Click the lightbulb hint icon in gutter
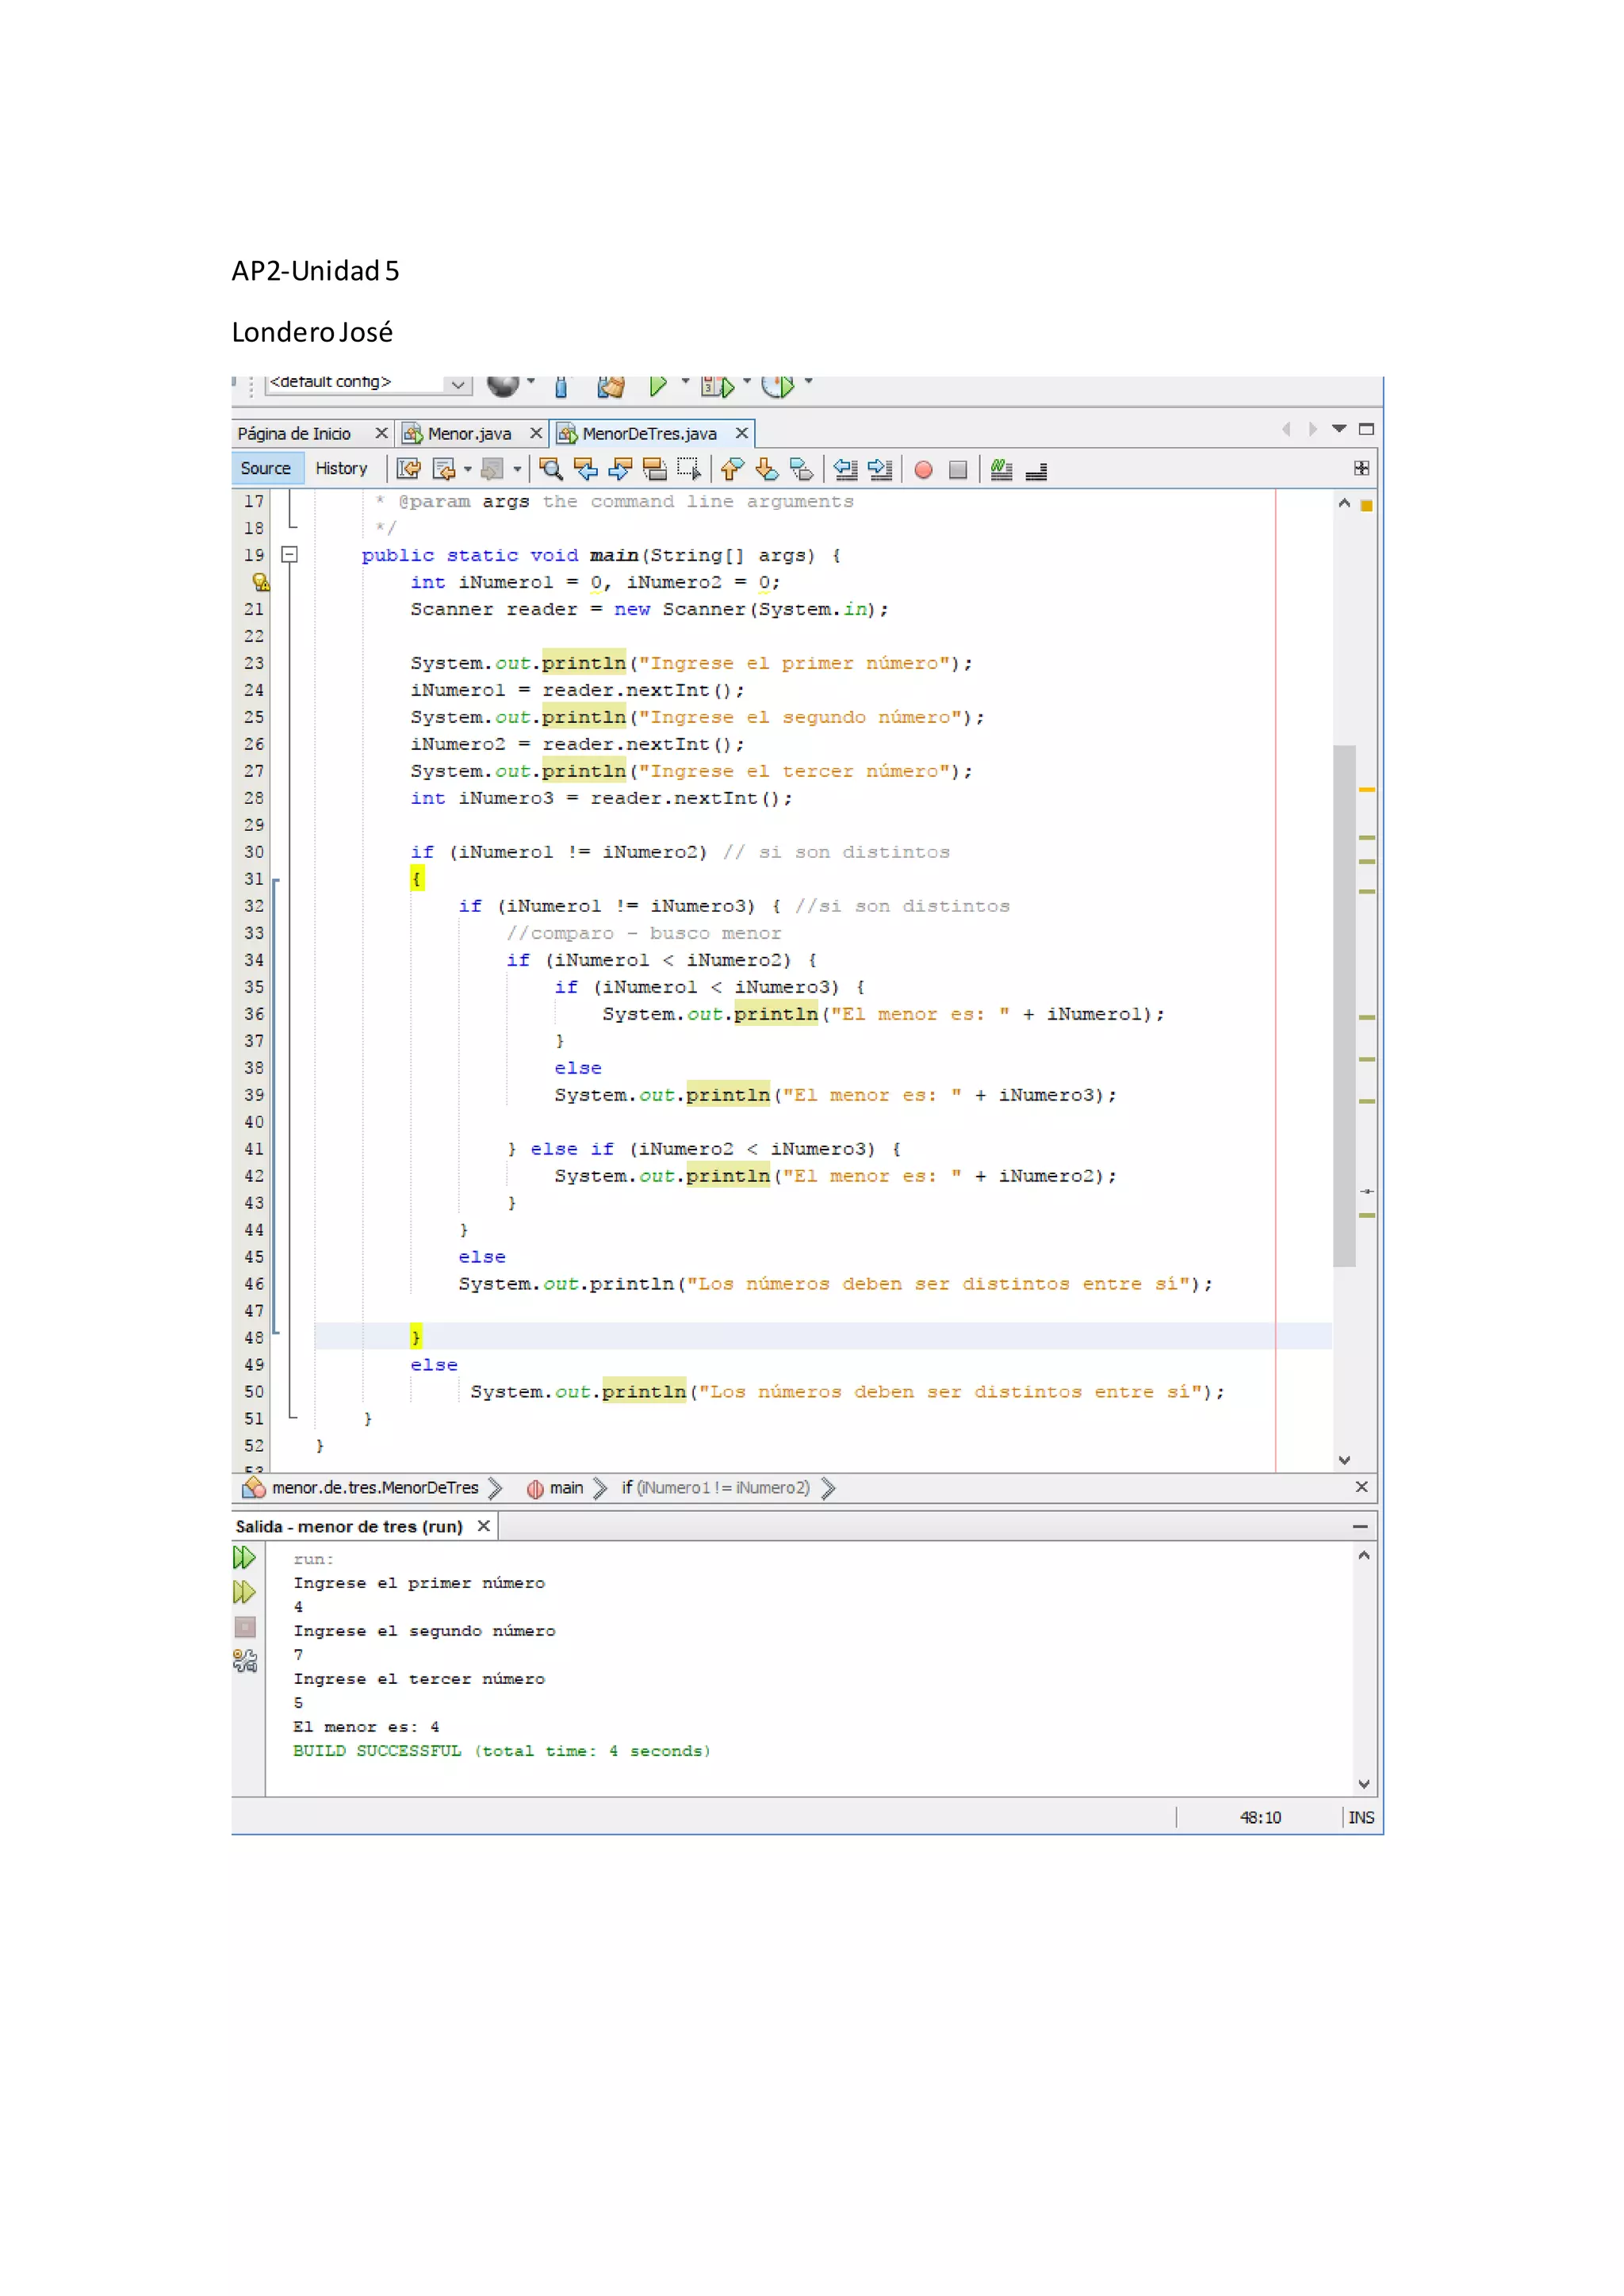This screenshot has height=2296, width=1624. [x=260, y=582]
